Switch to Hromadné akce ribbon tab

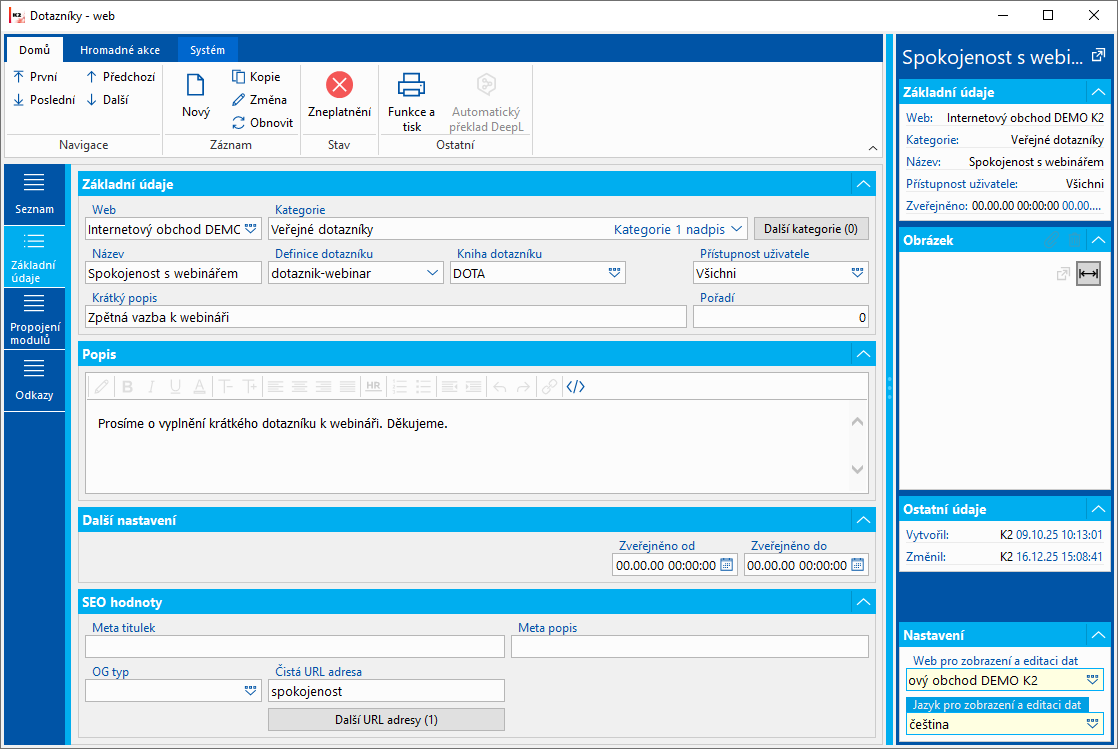tap(120, 50)
